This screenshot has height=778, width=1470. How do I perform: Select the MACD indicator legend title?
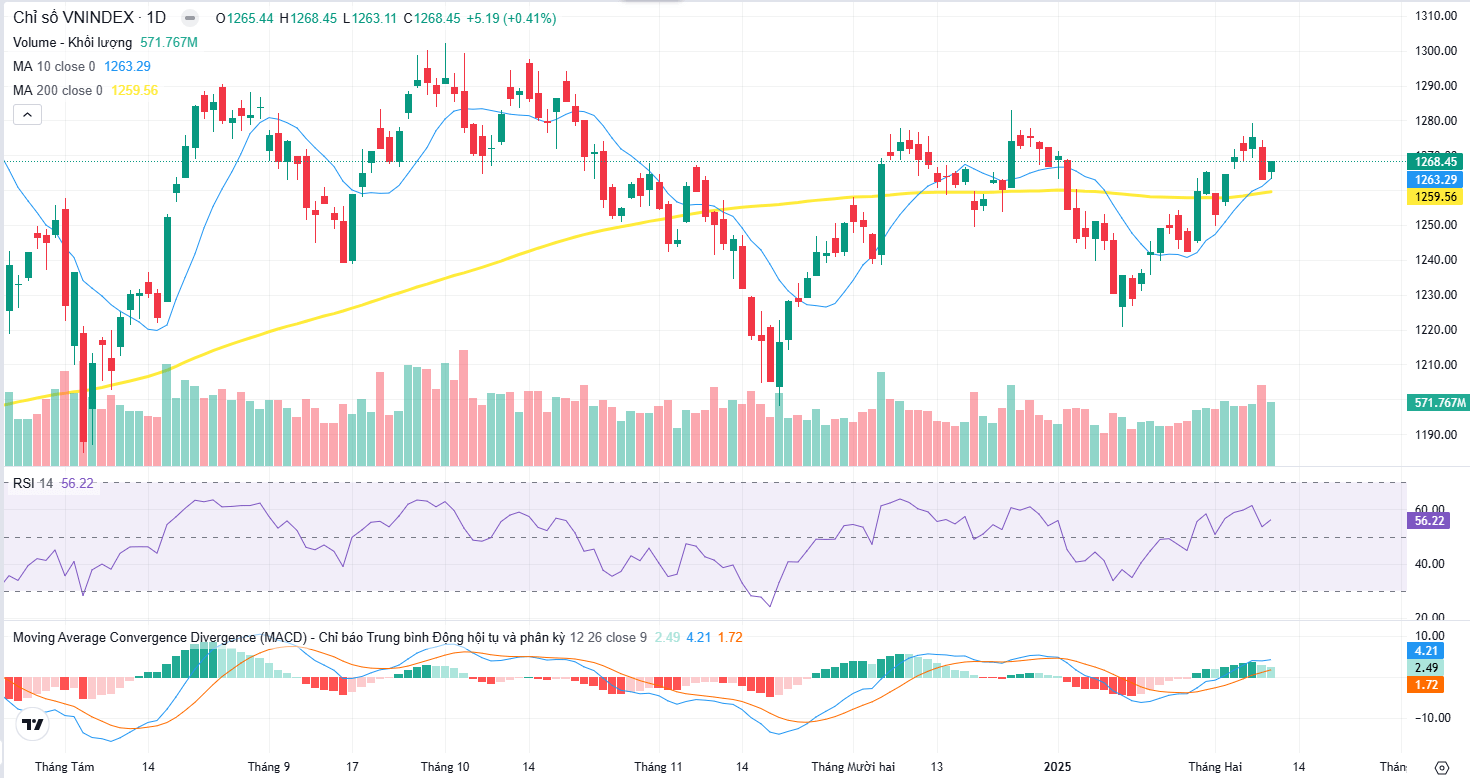(x=289, y=637)
